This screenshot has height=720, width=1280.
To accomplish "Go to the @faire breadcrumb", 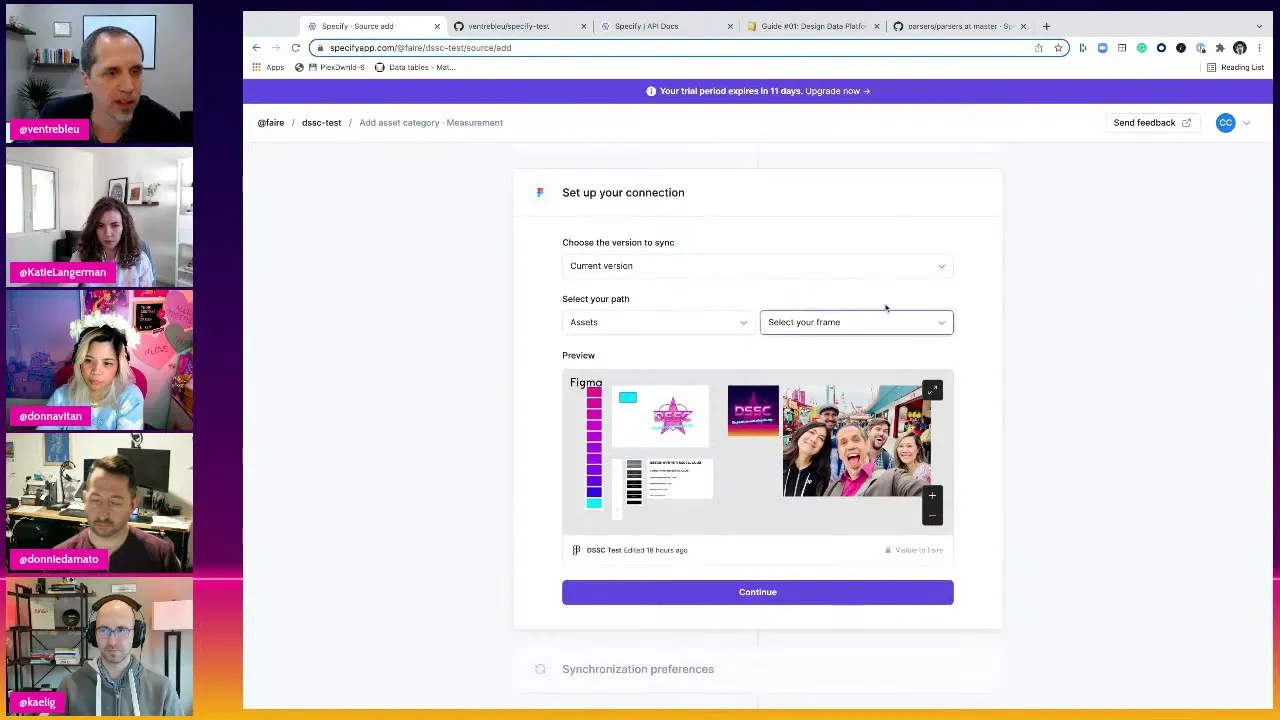I will tap(271, 123).
